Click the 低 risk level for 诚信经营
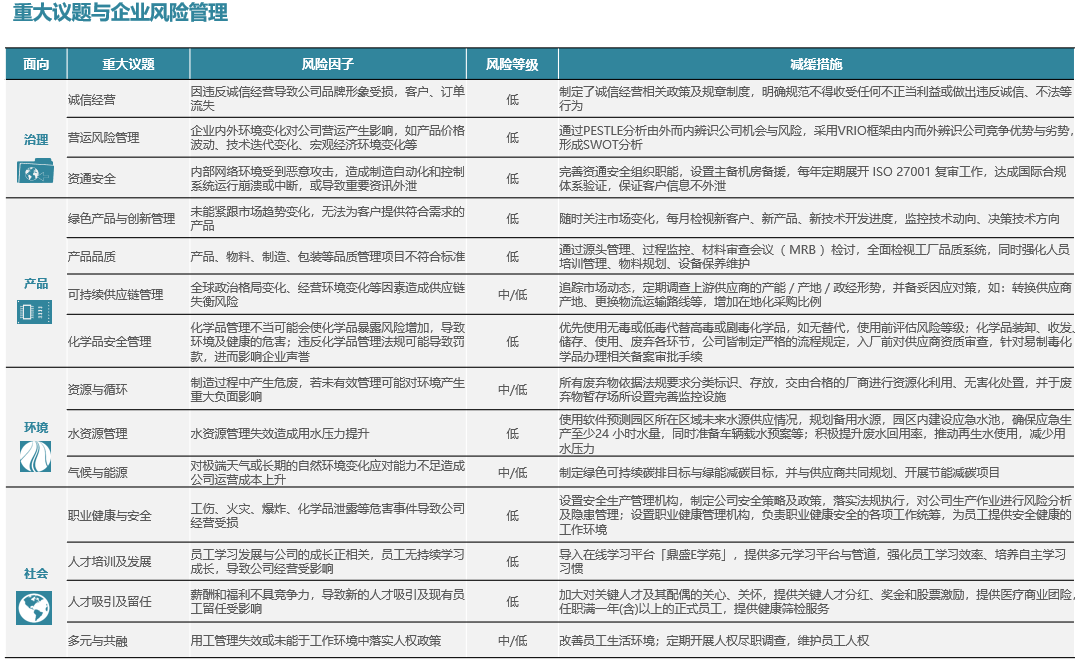 click(x=512, y=99)
